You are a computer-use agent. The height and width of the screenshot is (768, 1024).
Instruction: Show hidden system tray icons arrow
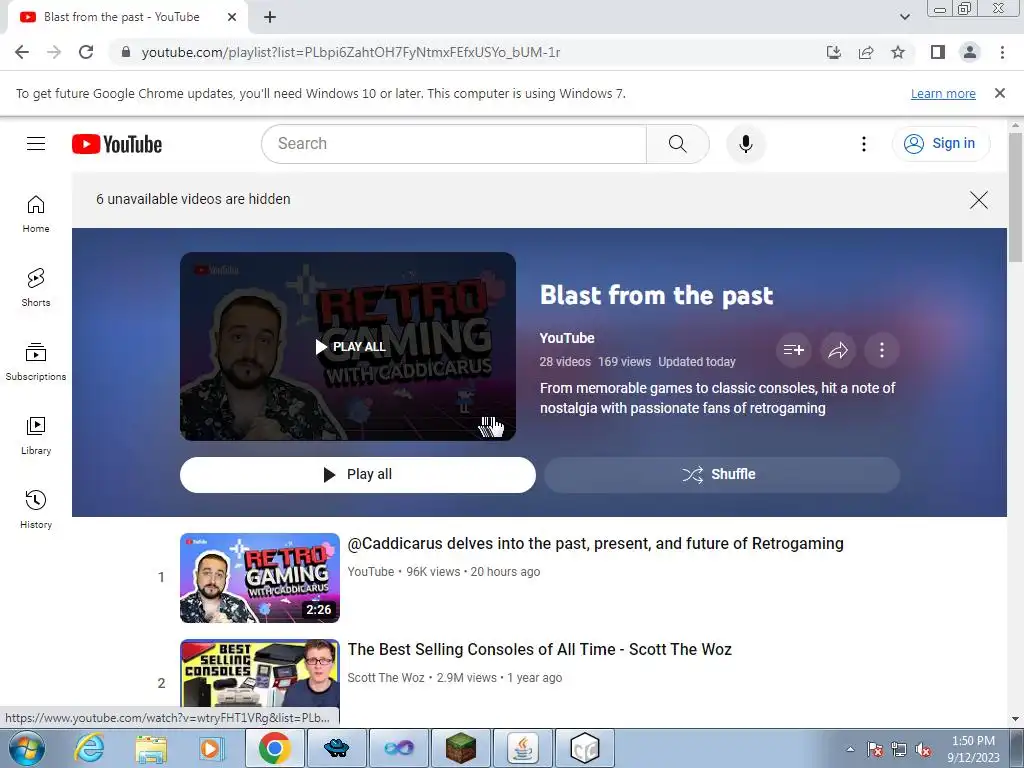(850, 749)
